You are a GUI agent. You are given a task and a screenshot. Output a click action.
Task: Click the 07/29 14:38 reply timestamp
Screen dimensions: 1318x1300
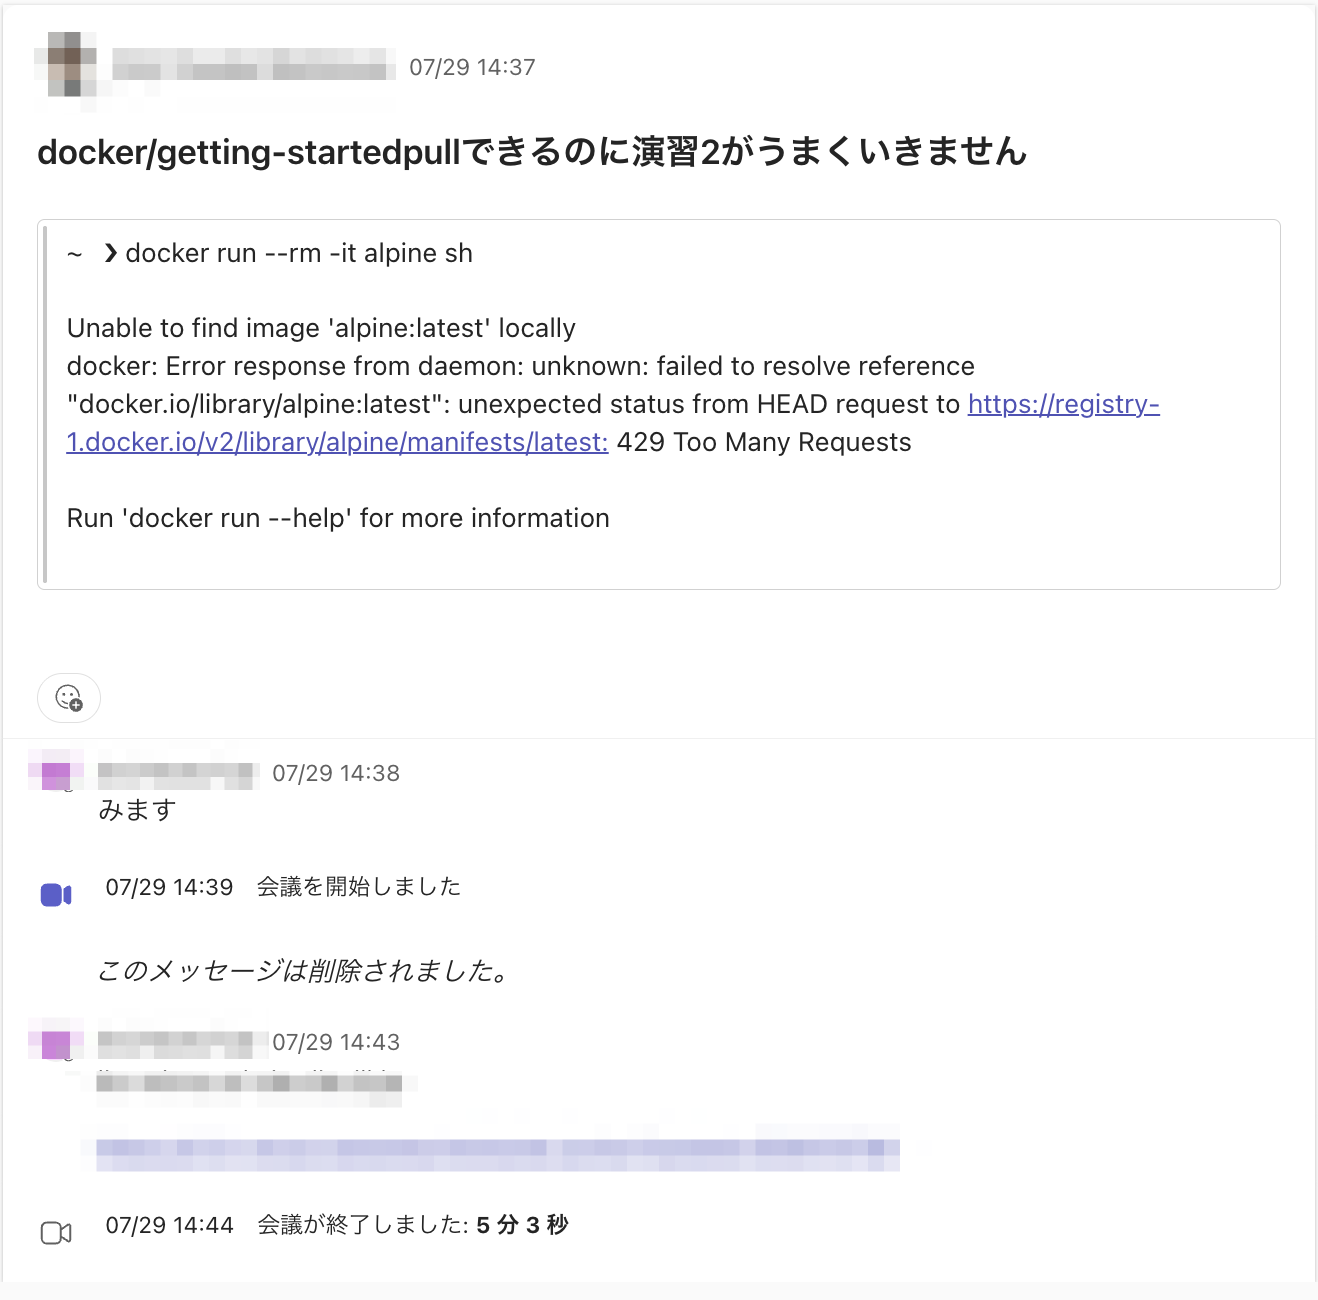pyautogui.click(x=336, y=773)
